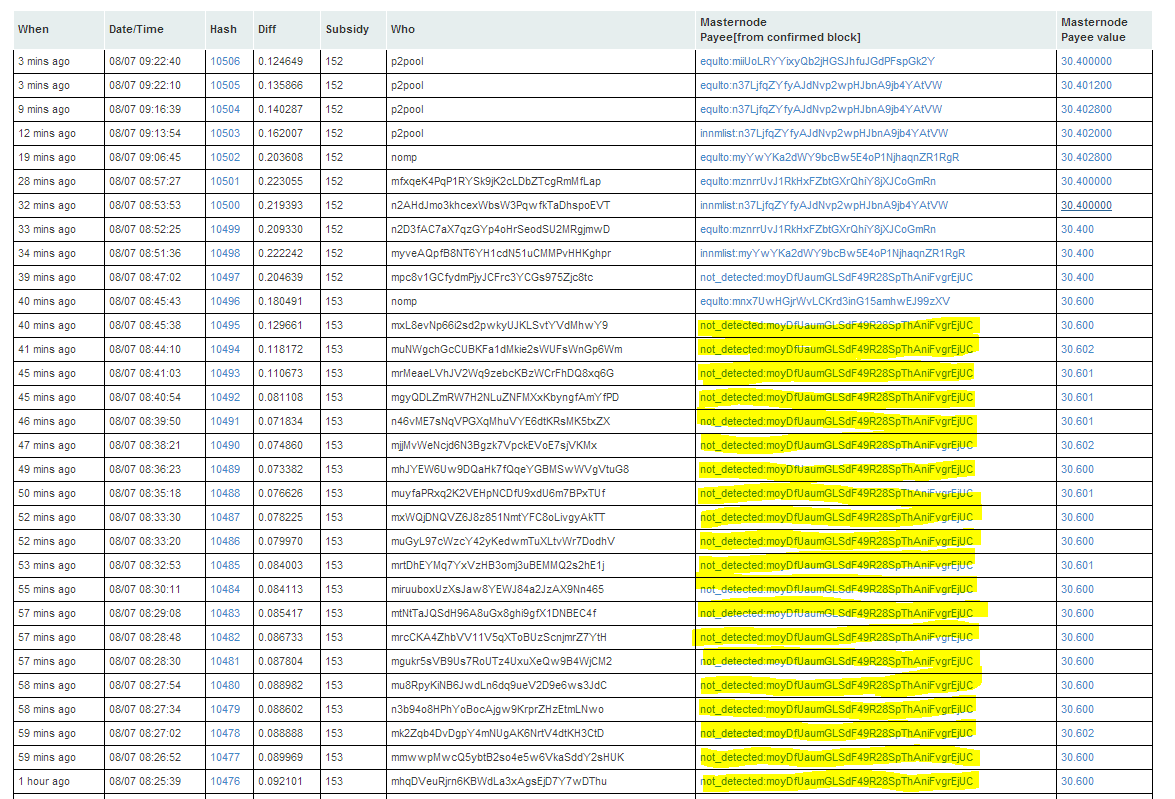Image resolution: width=1175 pixels, height=799 pixels.
Task: Select "nomp" in block 10502 row
Action: tap(404, 157)
